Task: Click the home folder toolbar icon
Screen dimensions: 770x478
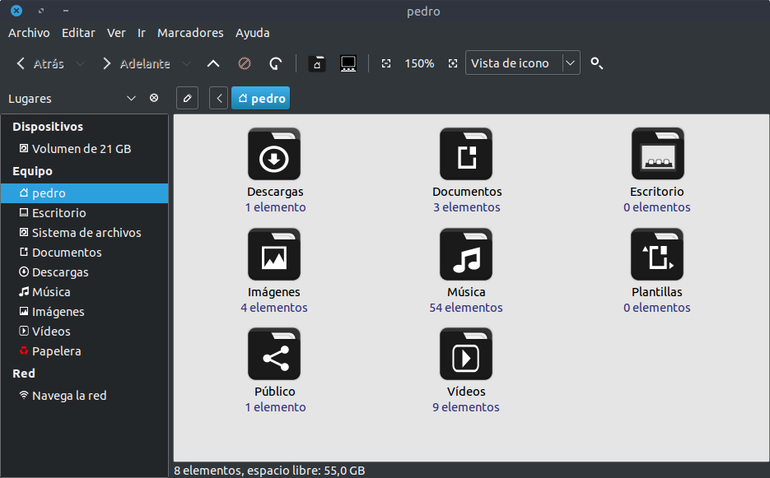Action: coord(317,63)
